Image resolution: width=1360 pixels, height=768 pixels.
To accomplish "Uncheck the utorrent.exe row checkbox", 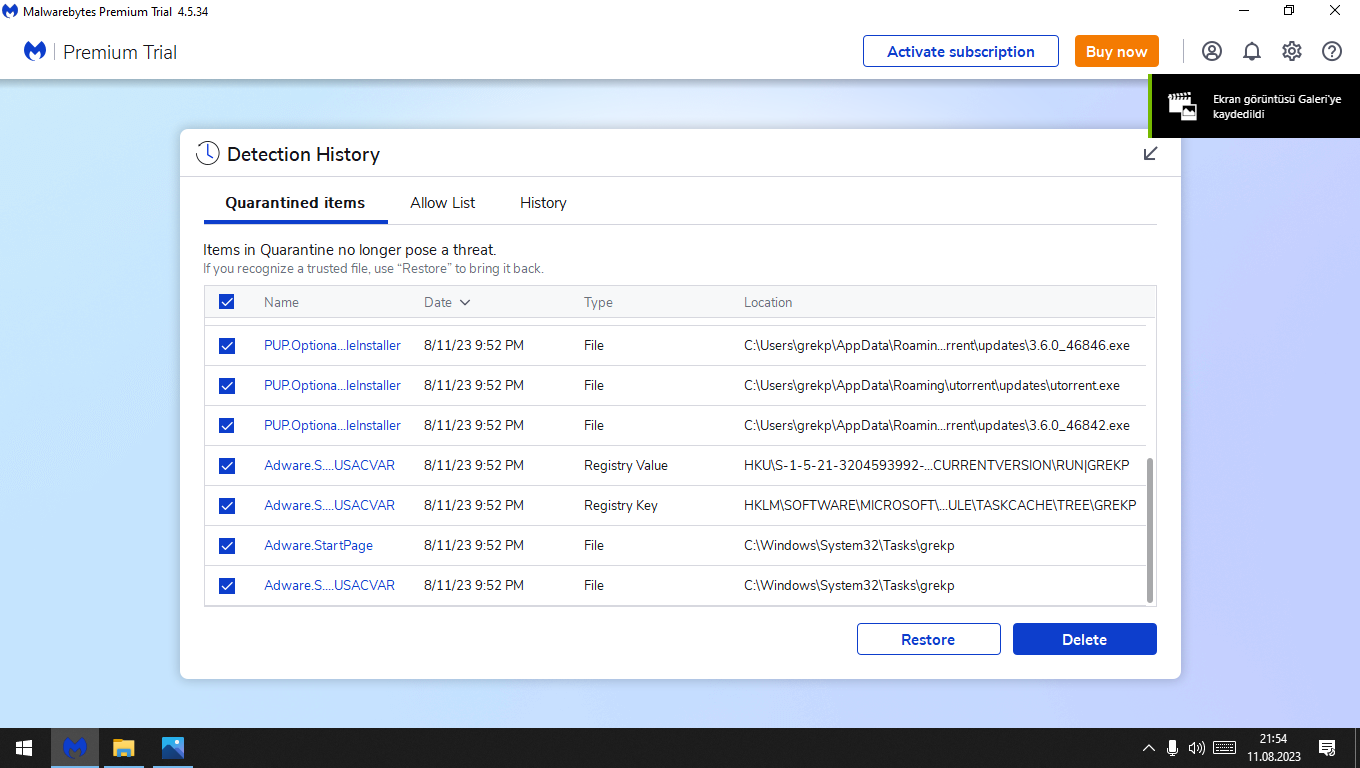I will coord(226,386).
